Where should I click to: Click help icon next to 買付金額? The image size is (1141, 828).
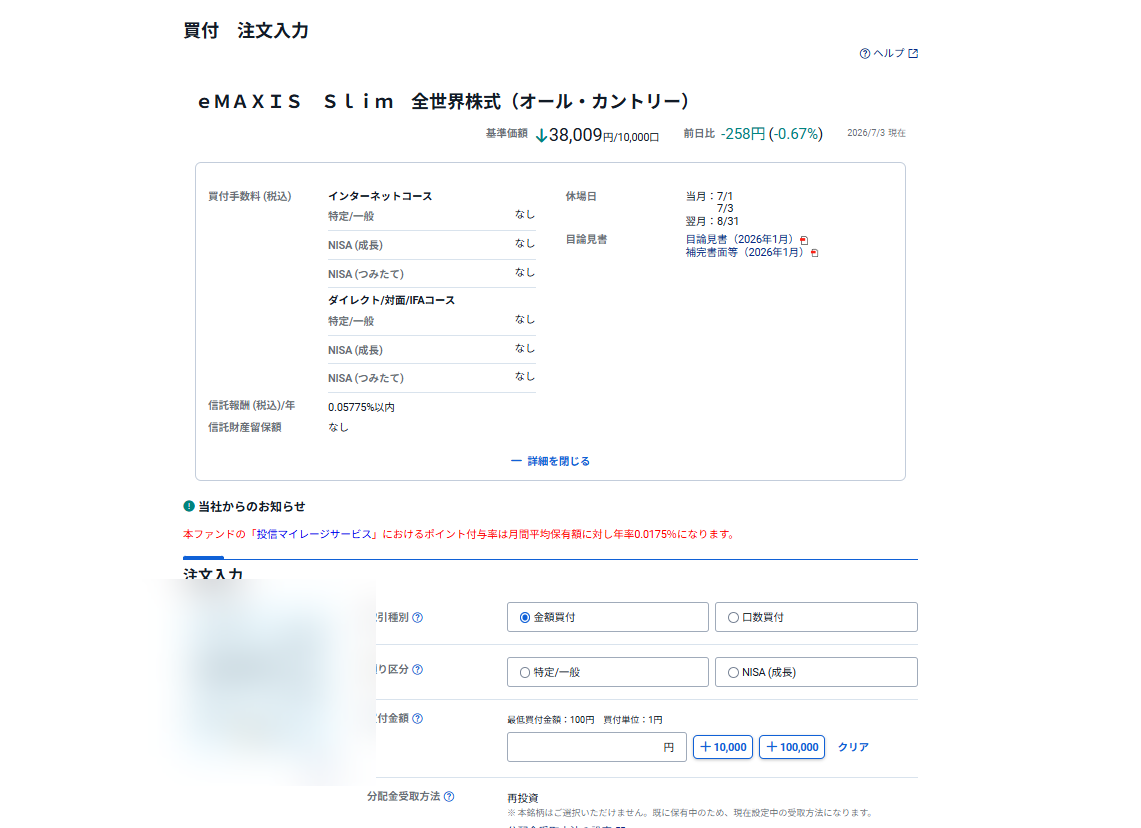(x=418, y=719)
